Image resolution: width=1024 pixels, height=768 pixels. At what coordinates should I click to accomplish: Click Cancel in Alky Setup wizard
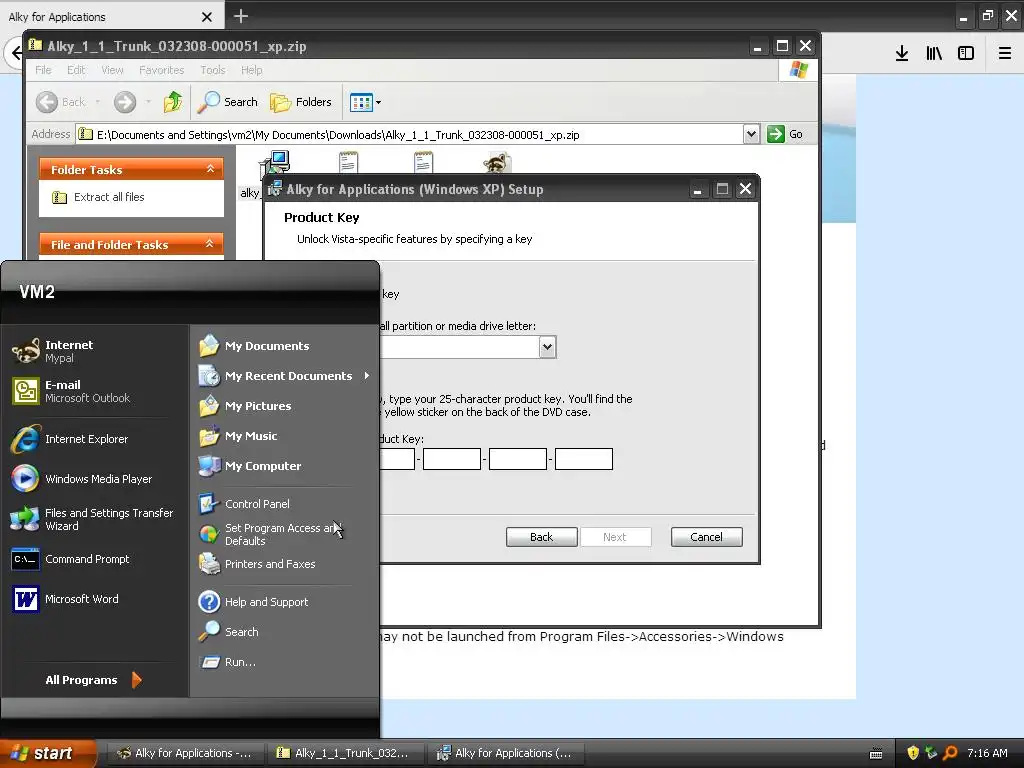[x=707, y=537]
